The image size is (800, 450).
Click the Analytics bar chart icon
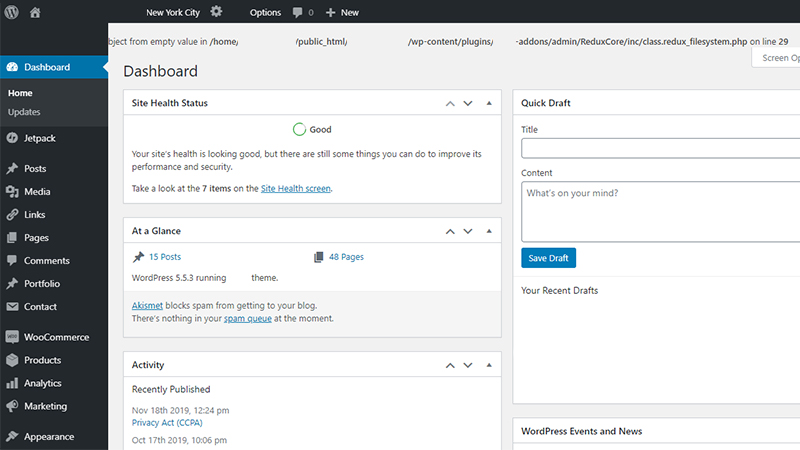tap(12, 383)
